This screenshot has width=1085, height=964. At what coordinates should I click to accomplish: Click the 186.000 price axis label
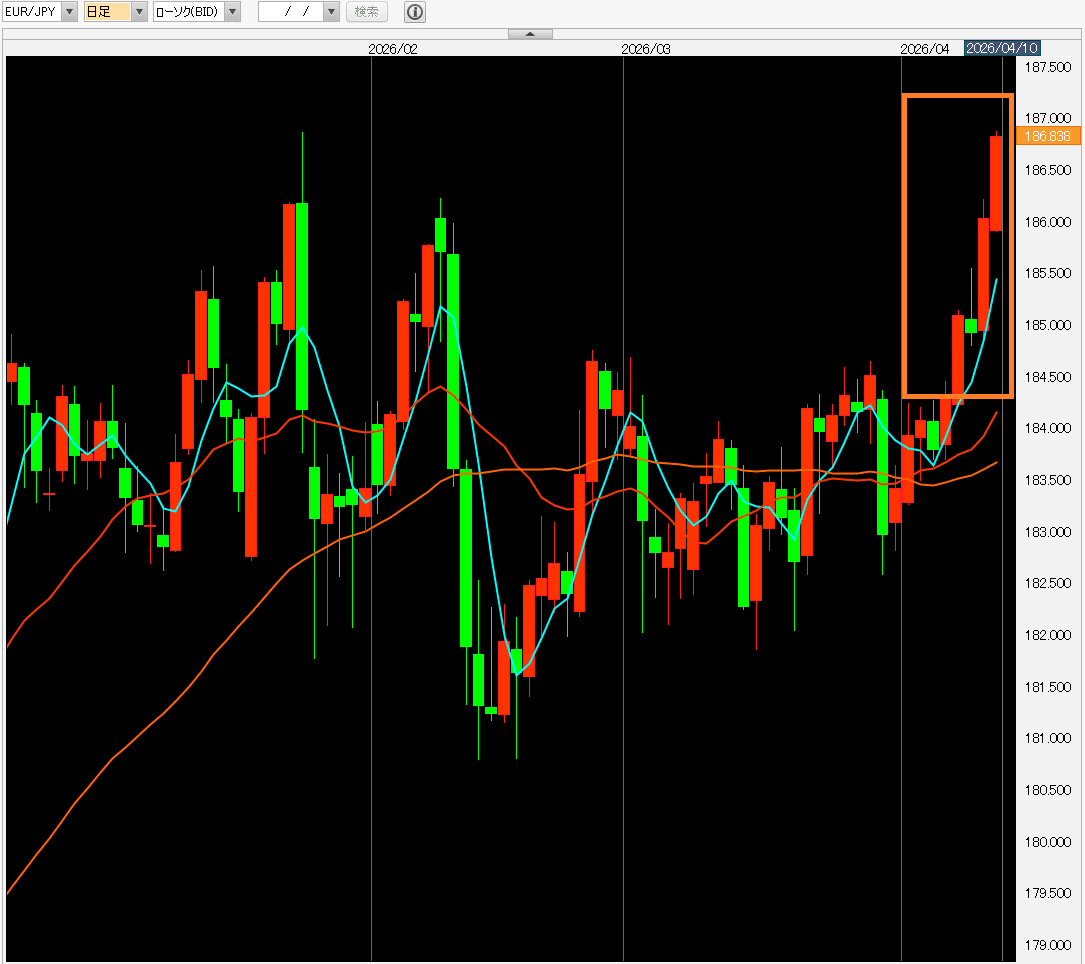[x=1048, y=222]
